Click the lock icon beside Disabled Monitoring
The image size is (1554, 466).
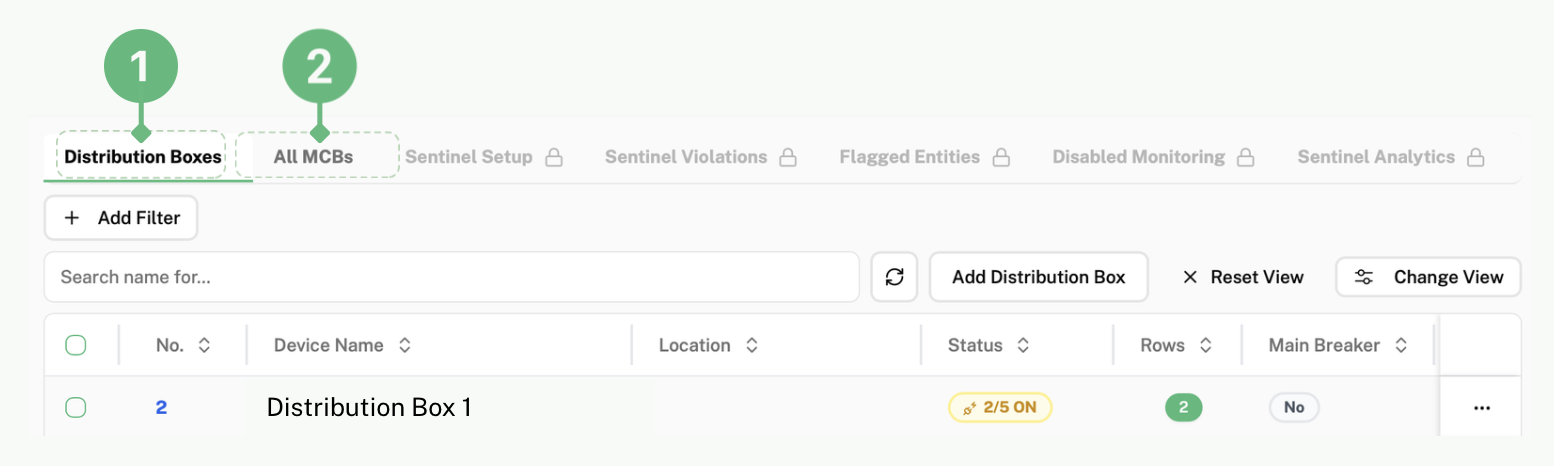click(x=1245, y=157)
